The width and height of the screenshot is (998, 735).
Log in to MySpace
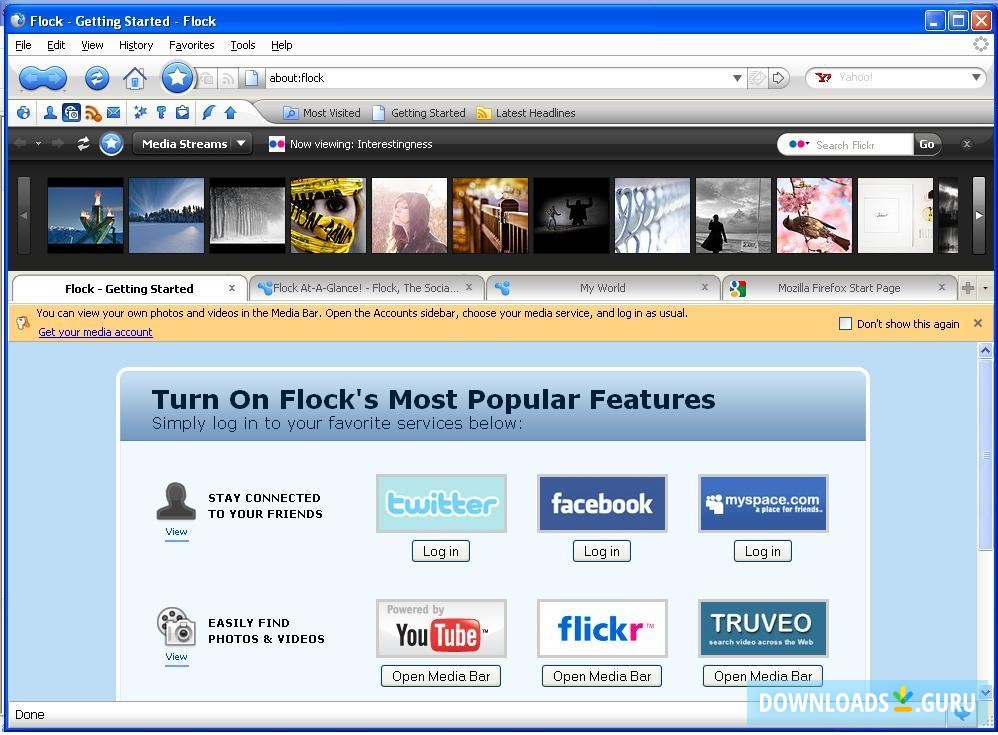(763, 552)
